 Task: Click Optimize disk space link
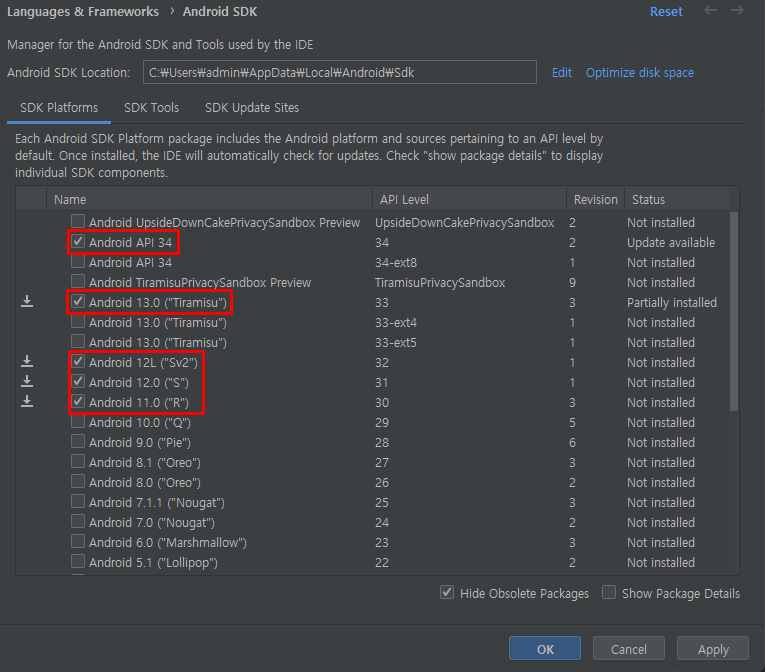pos(640,73)
